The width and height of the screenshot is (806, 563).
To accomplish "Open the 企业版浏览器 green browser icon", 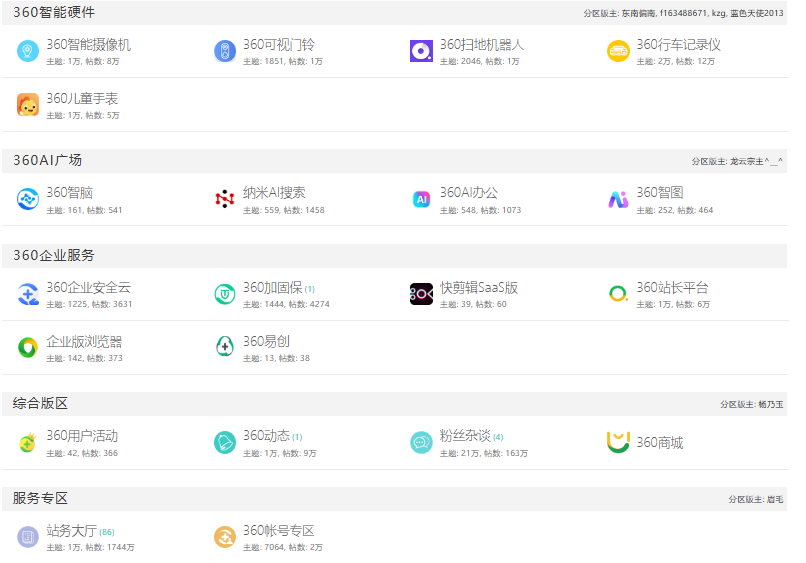I will pos(28,348).
